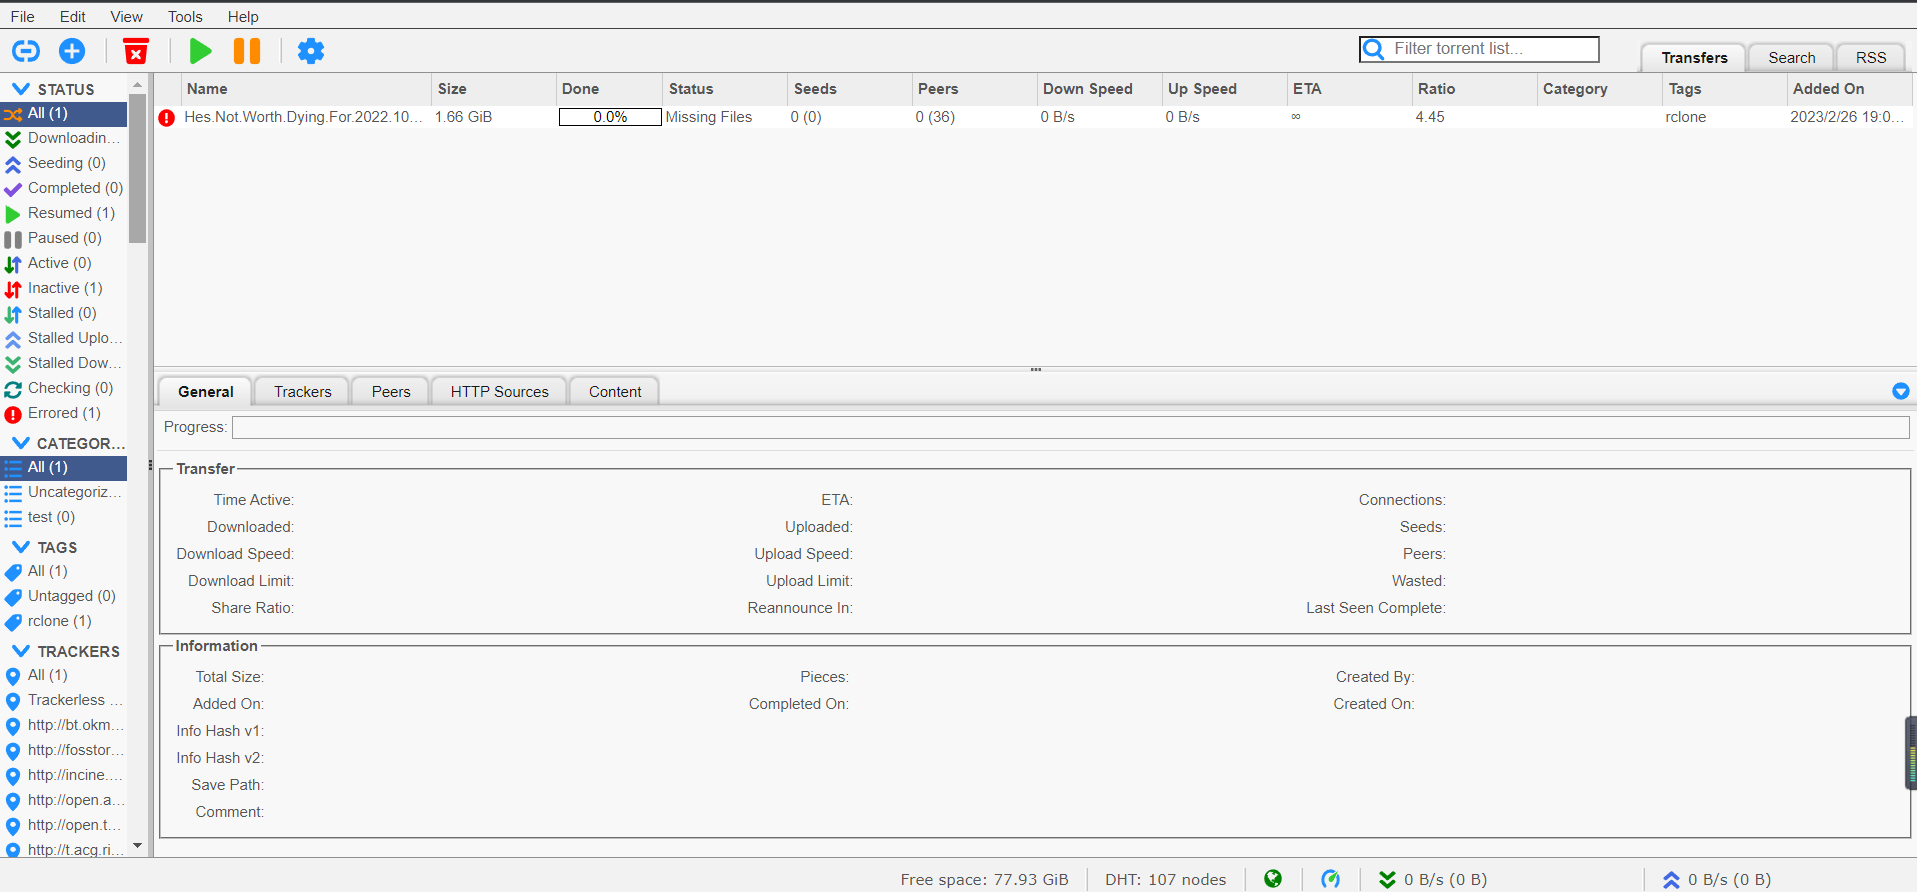Sort torrents by Size column
Image resolution: width=1917 pixels, height=892 pixels.
tap(493, 89)
